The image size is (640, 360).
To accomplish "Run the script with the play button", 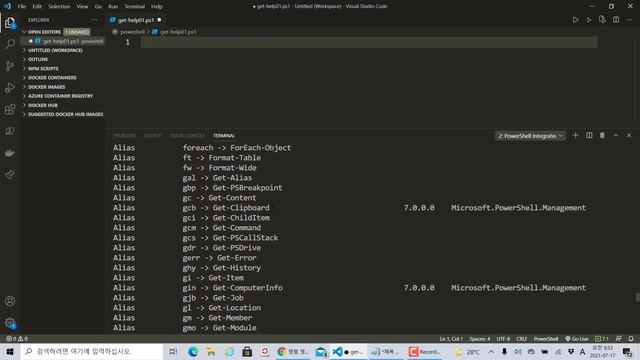I will point(576,20).
